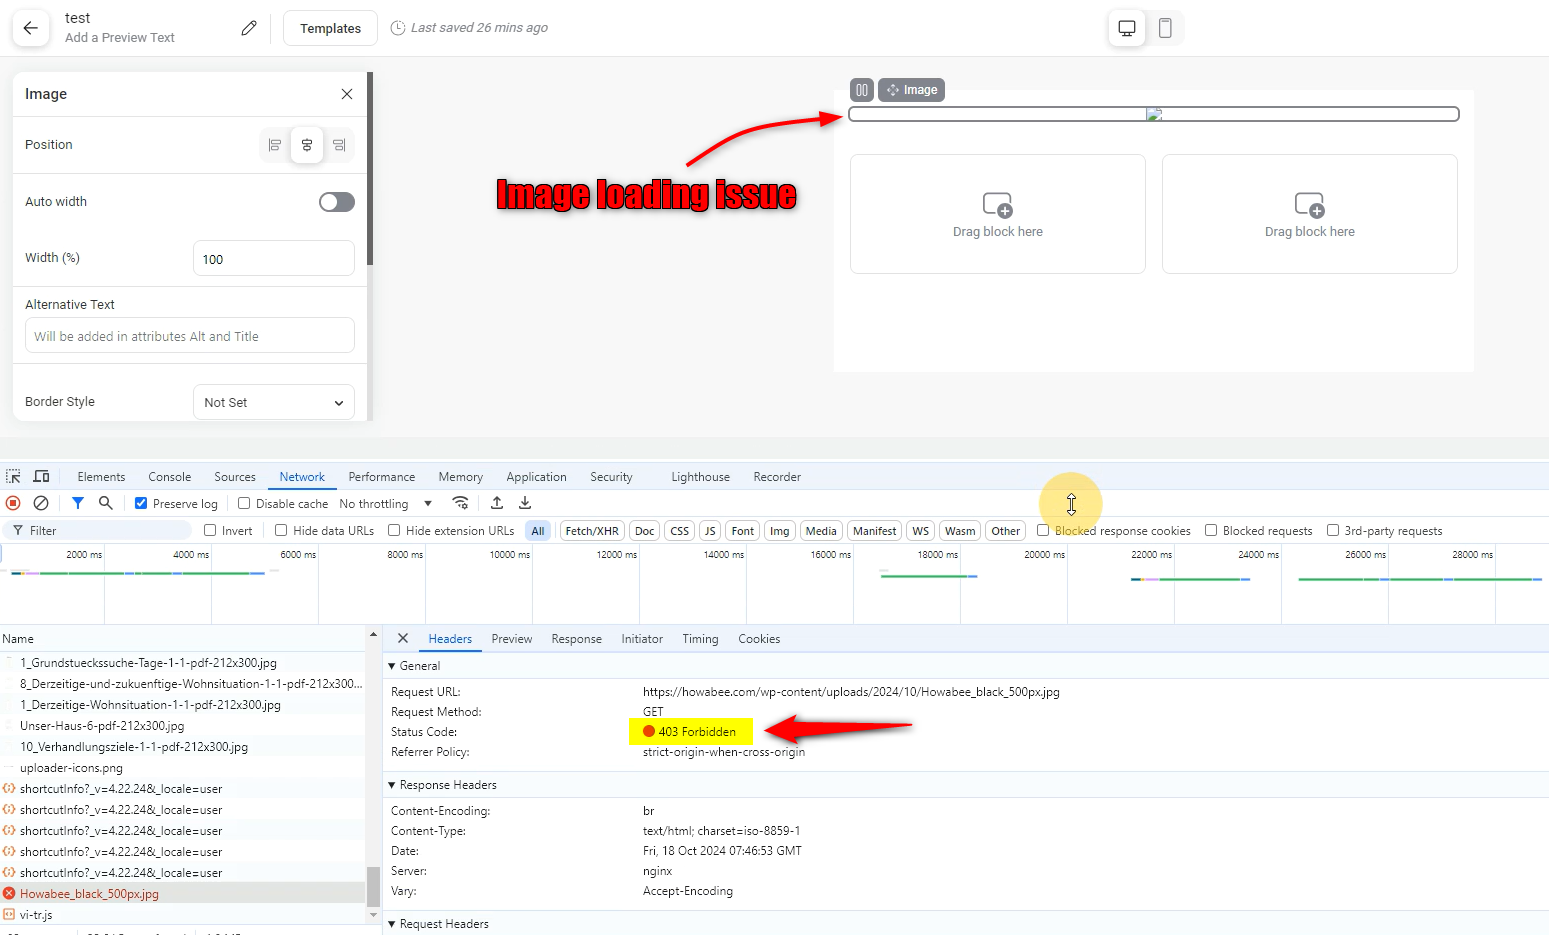This screenshot has width=1549, height=935.
Task: Filter requests by Fetch/XHR
Action: click(592, 531)
